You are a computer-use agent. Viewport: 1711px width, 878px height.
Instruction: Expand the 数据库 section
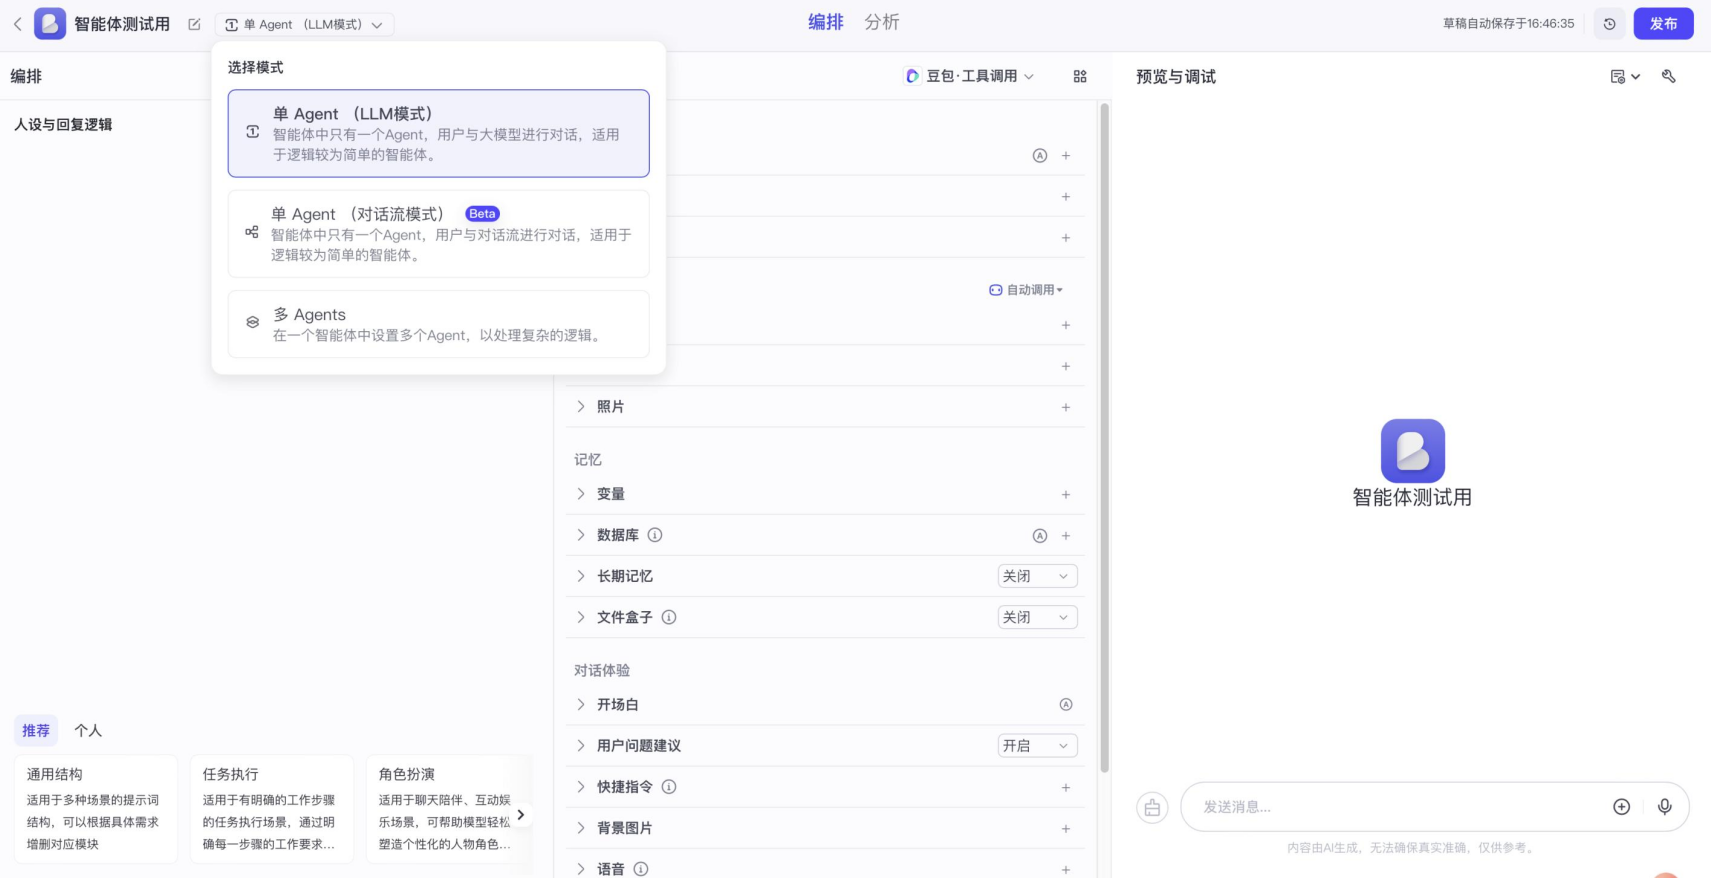point(581,535)
